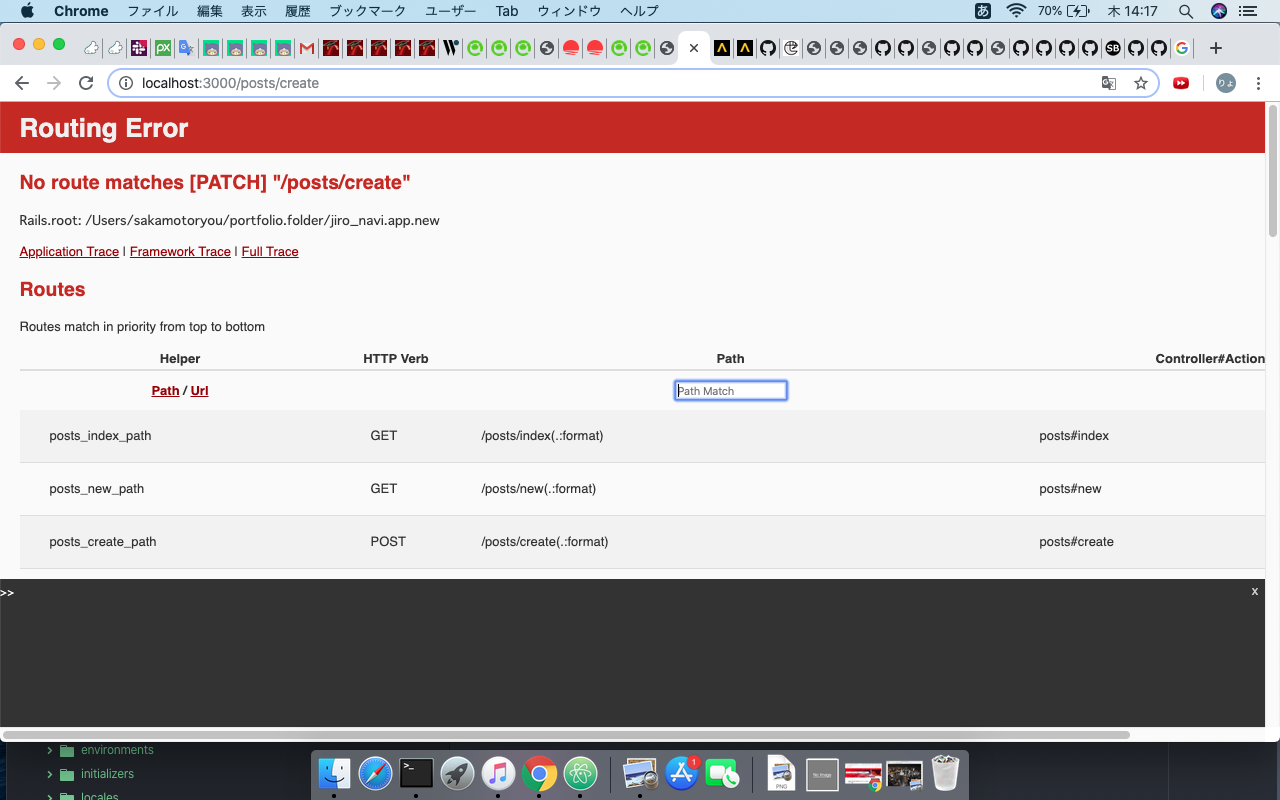Screen dimensions: 1280x800
Task: Open the App Store from the Dock
Action: click(681, 772)
